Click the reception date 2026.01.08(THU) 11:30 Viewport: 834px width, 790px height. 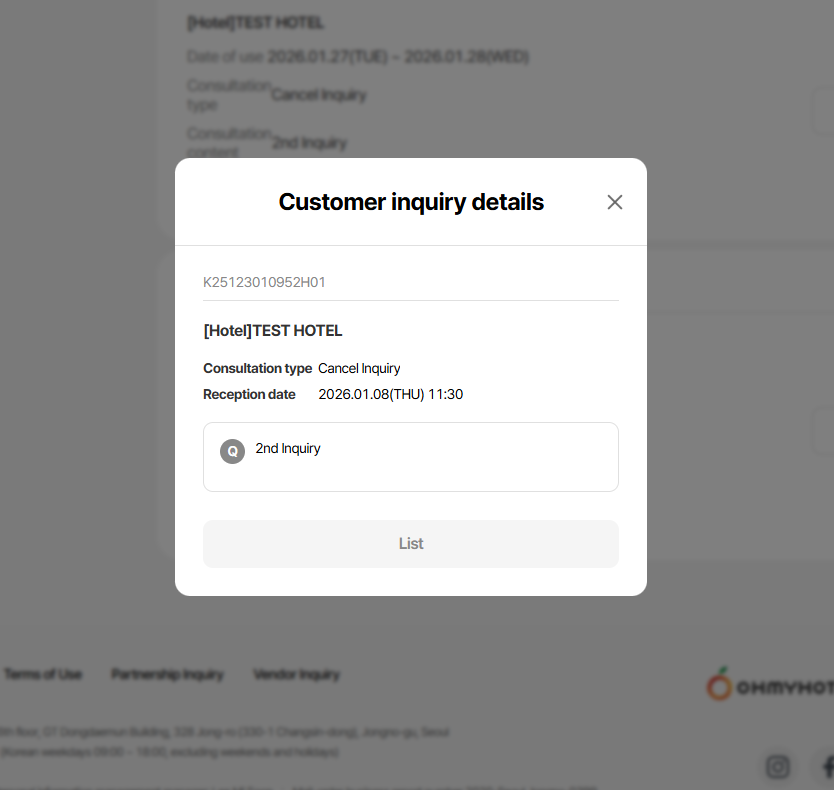390,395
